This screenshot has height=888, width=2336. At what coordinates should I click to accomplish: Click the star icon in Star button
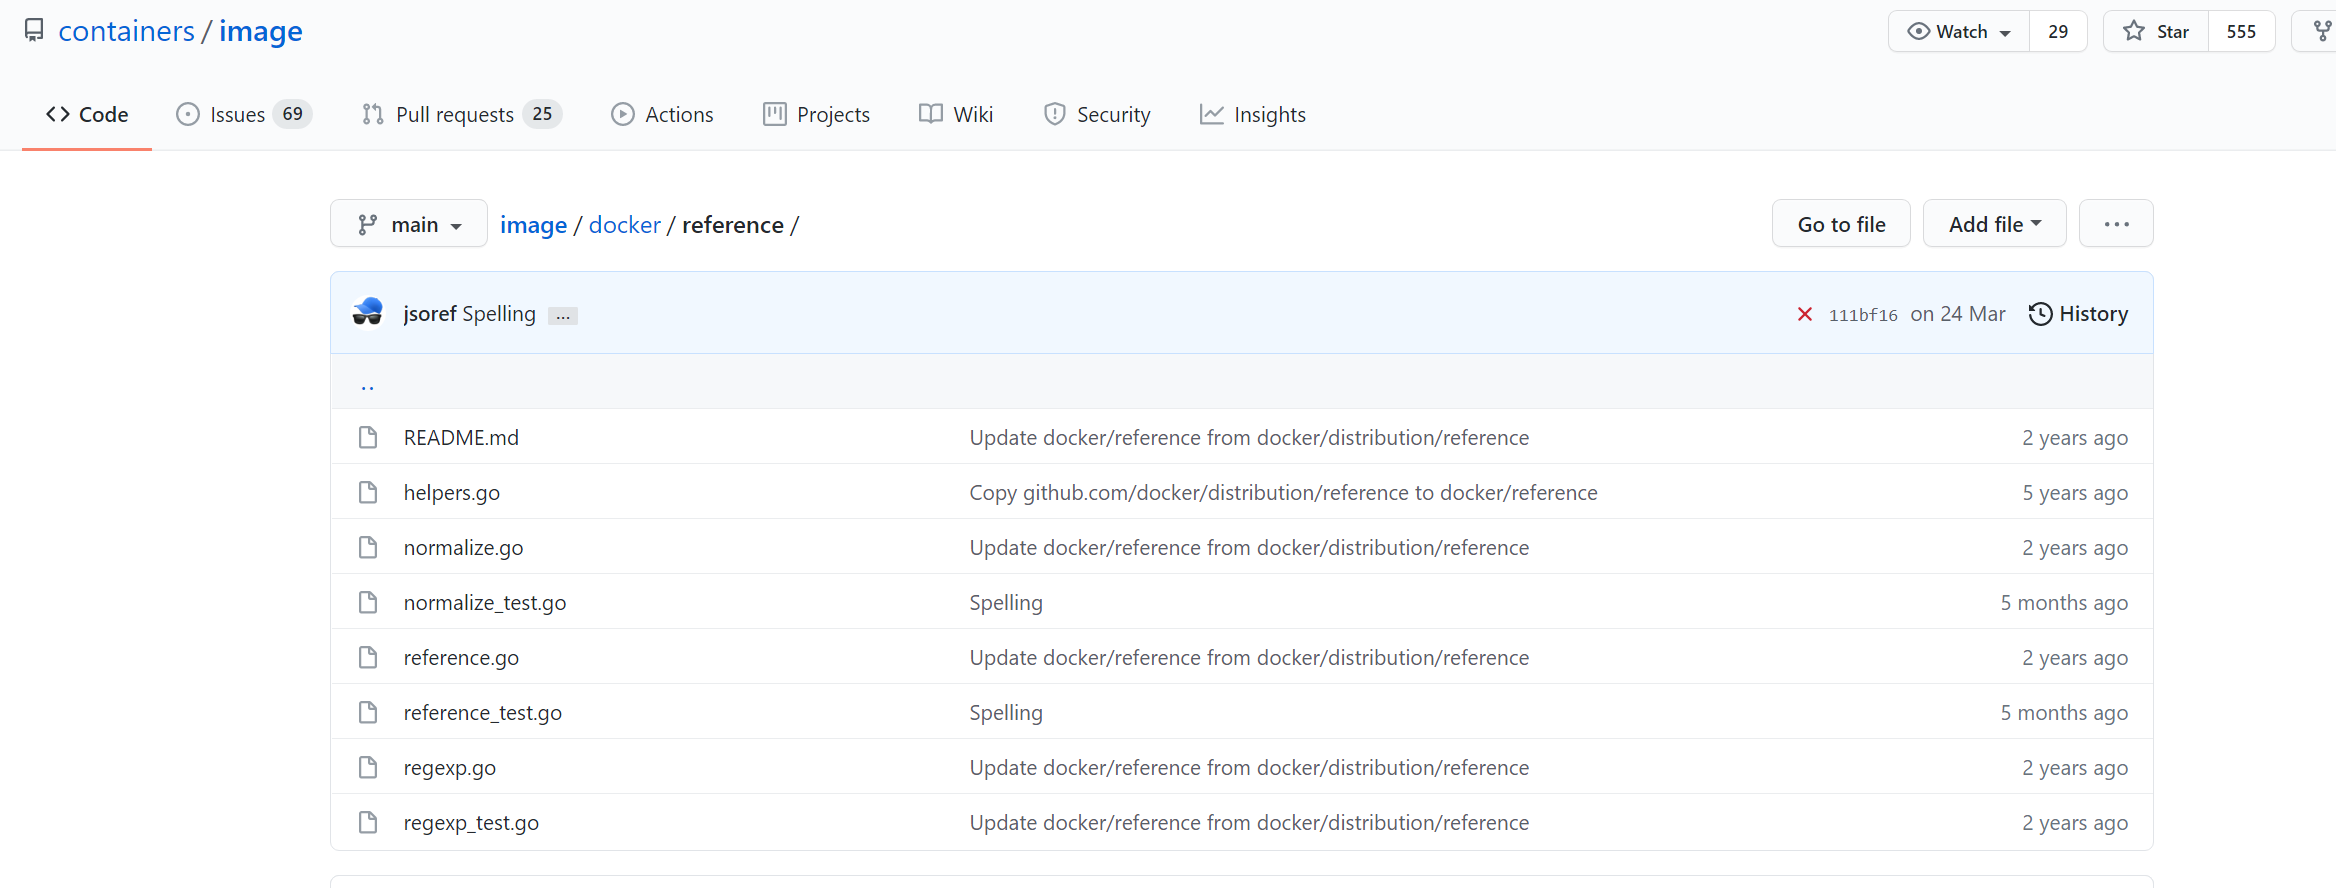click(x=2134, y=31)
